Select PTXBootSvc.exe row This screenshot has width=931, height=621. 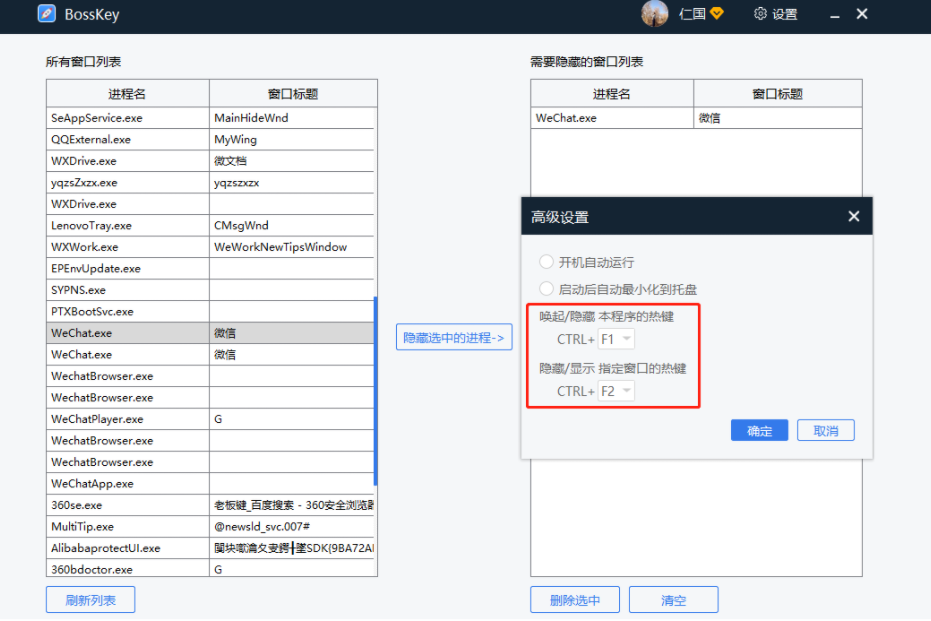[x=210, y=311]
